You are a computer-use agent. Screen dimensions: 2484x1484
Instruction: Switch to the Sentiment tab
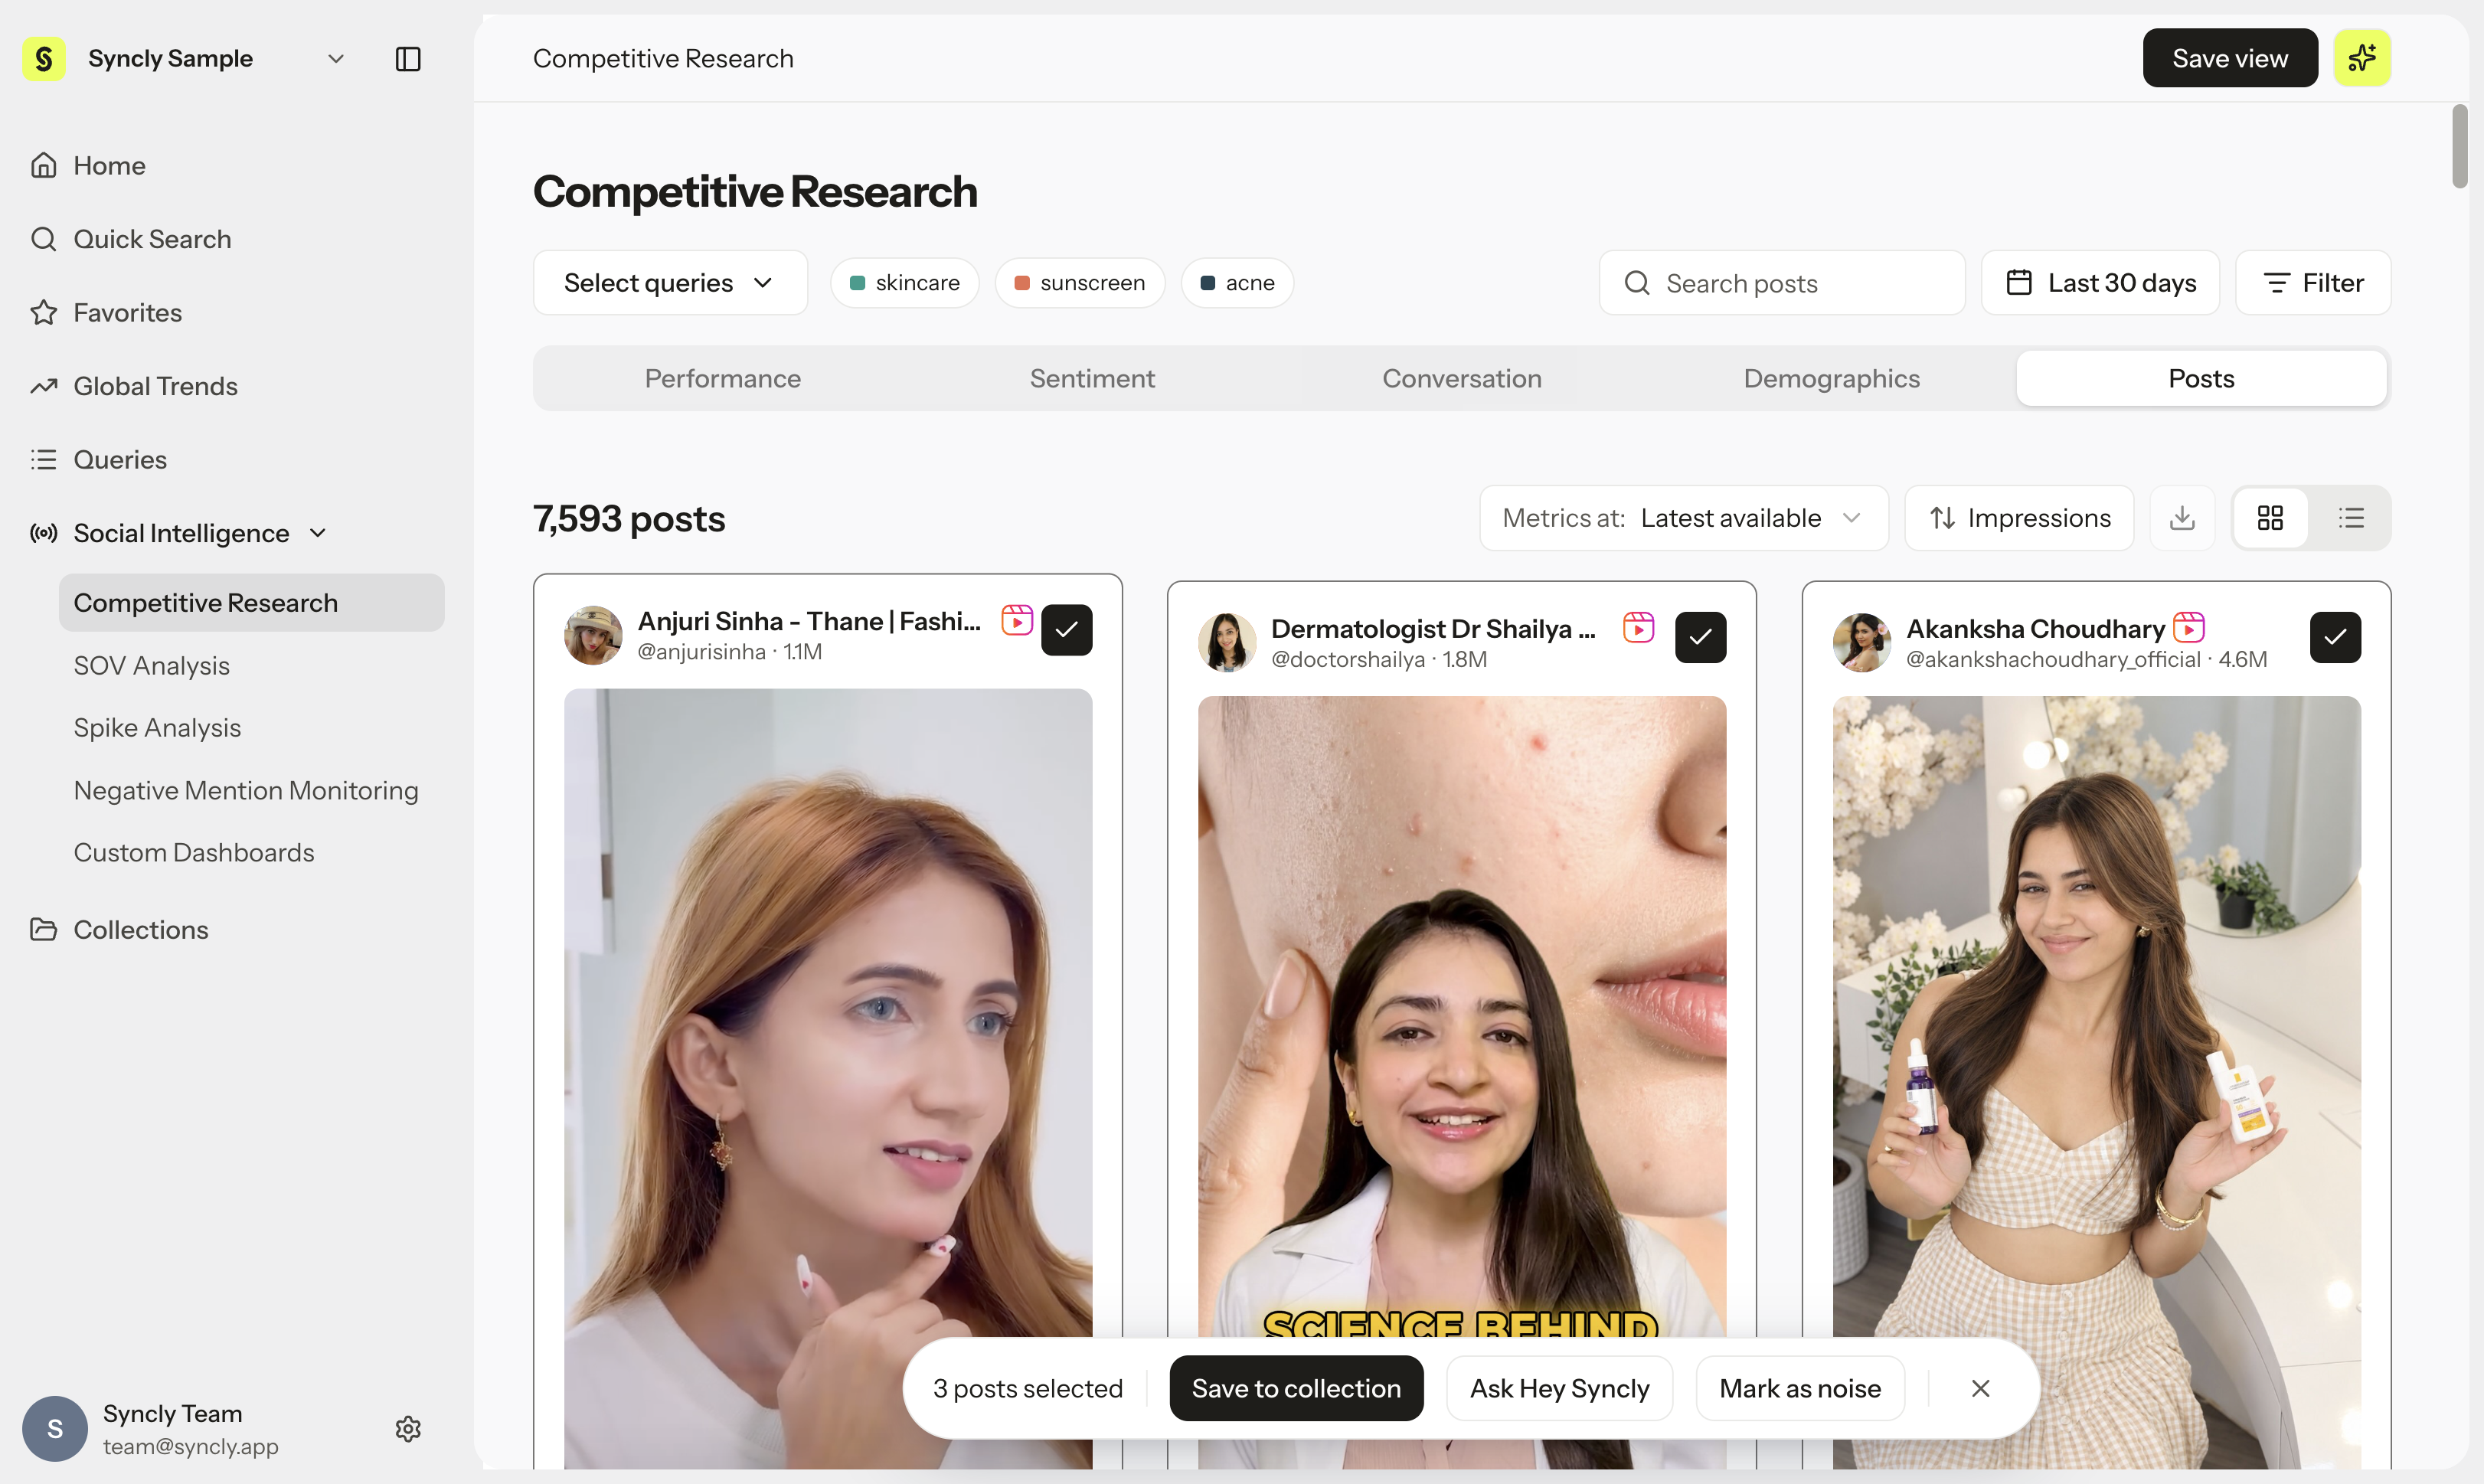(x=1092, y=378)
